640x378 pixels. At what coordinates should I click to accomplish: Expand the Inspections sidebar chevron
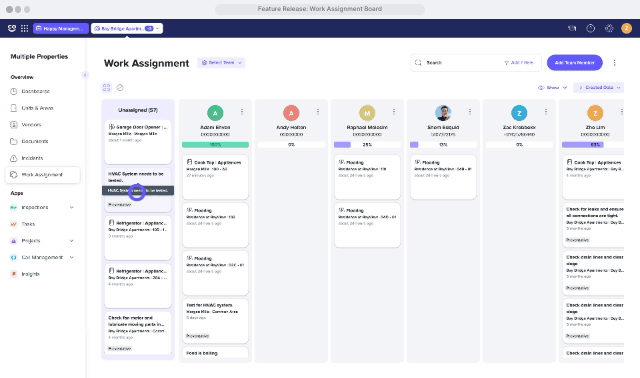point(72,207)
